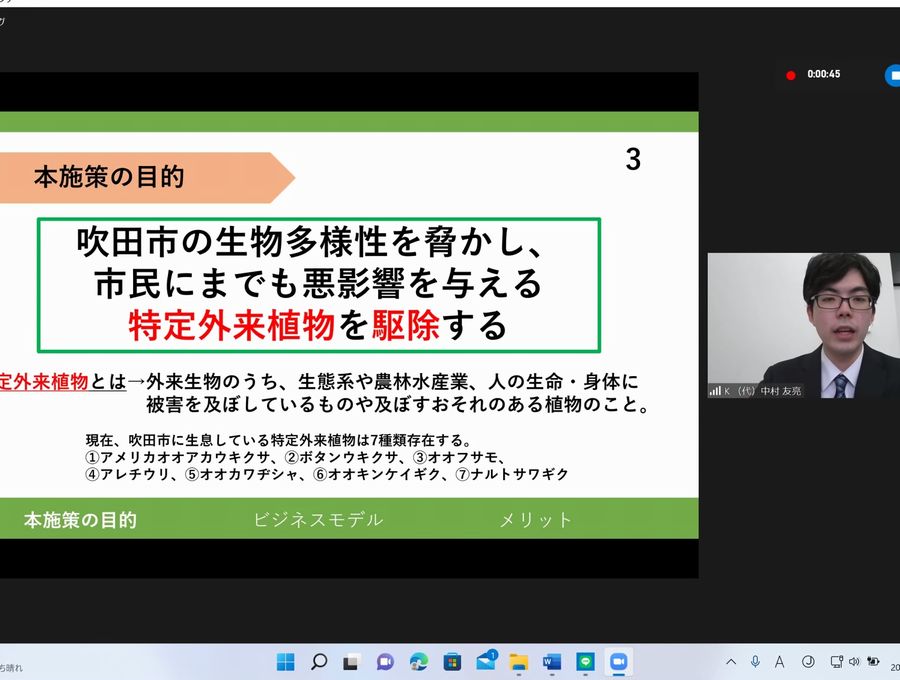Open taskbar Search
The height and width of the screenshot is (680, 900).
(x=319, y=662)
